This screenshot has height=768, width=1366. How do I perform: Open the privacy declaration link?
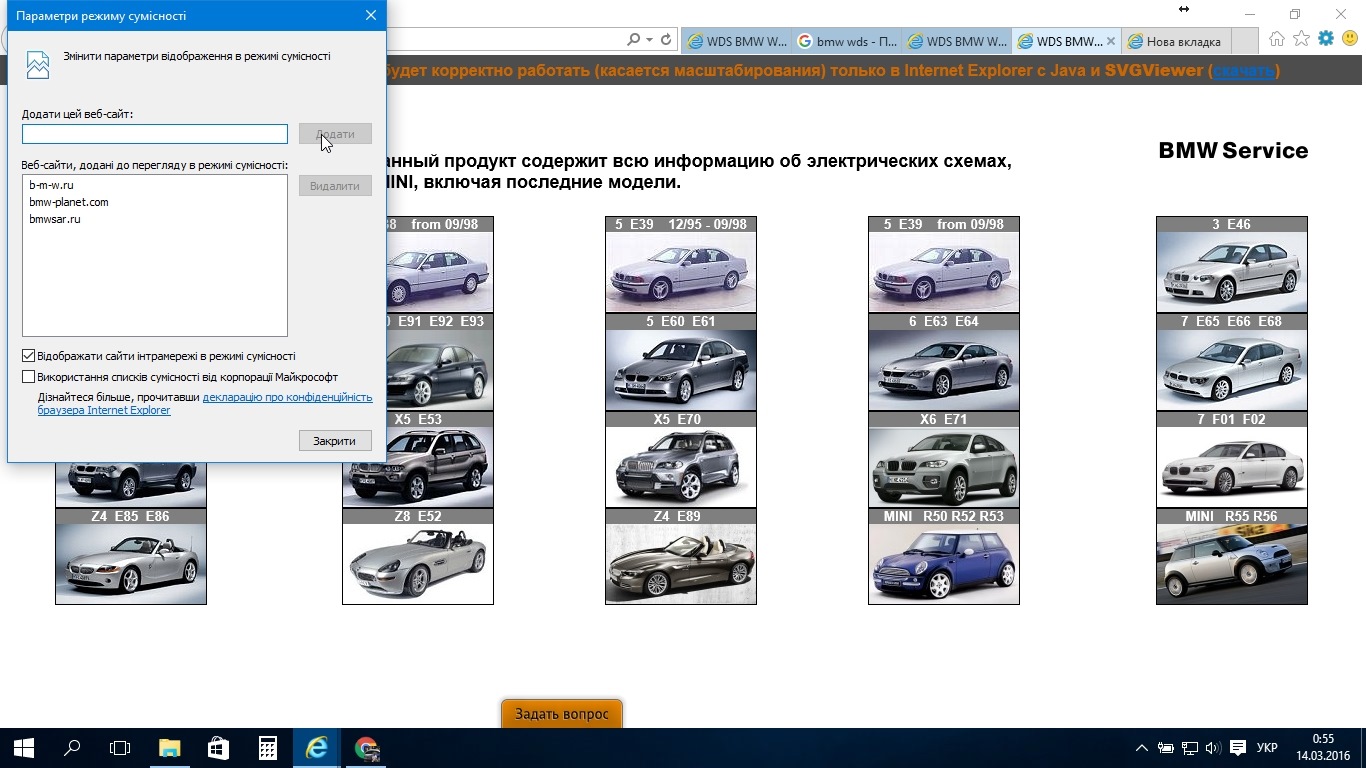(288, 397)
